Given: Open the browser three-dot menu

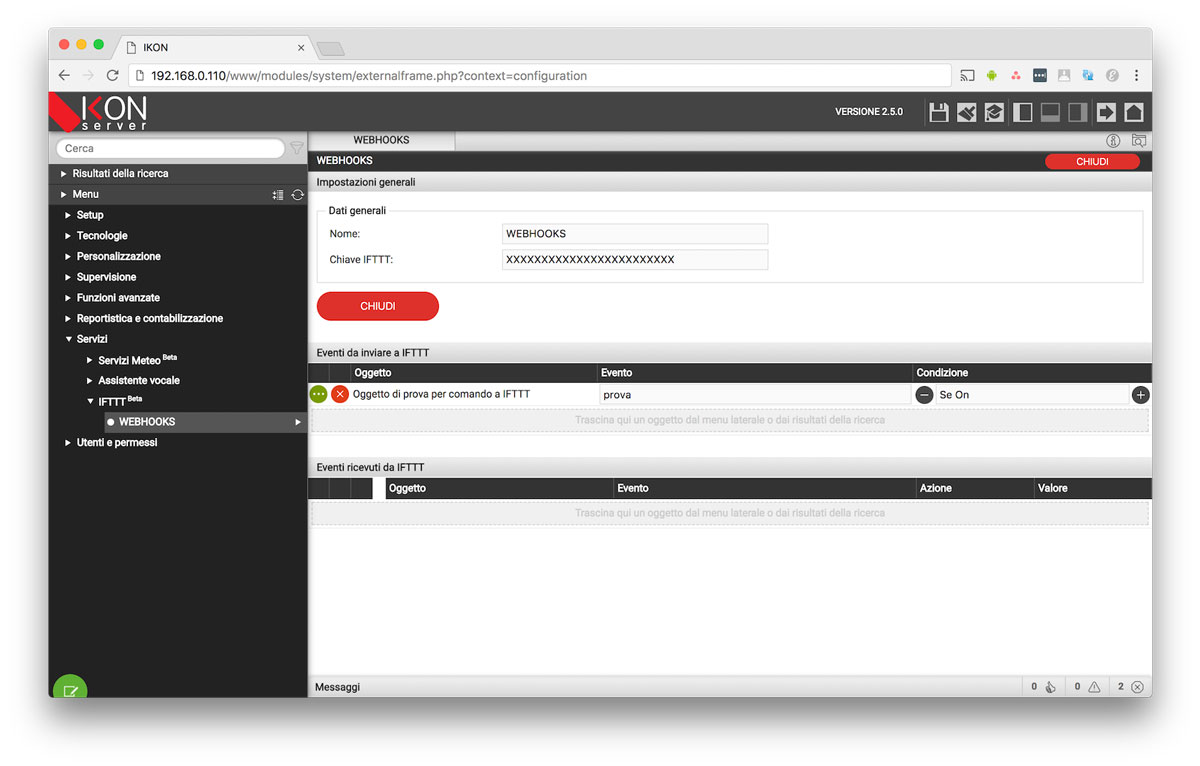Looking at the screenshot, I should pos(1137,75).
